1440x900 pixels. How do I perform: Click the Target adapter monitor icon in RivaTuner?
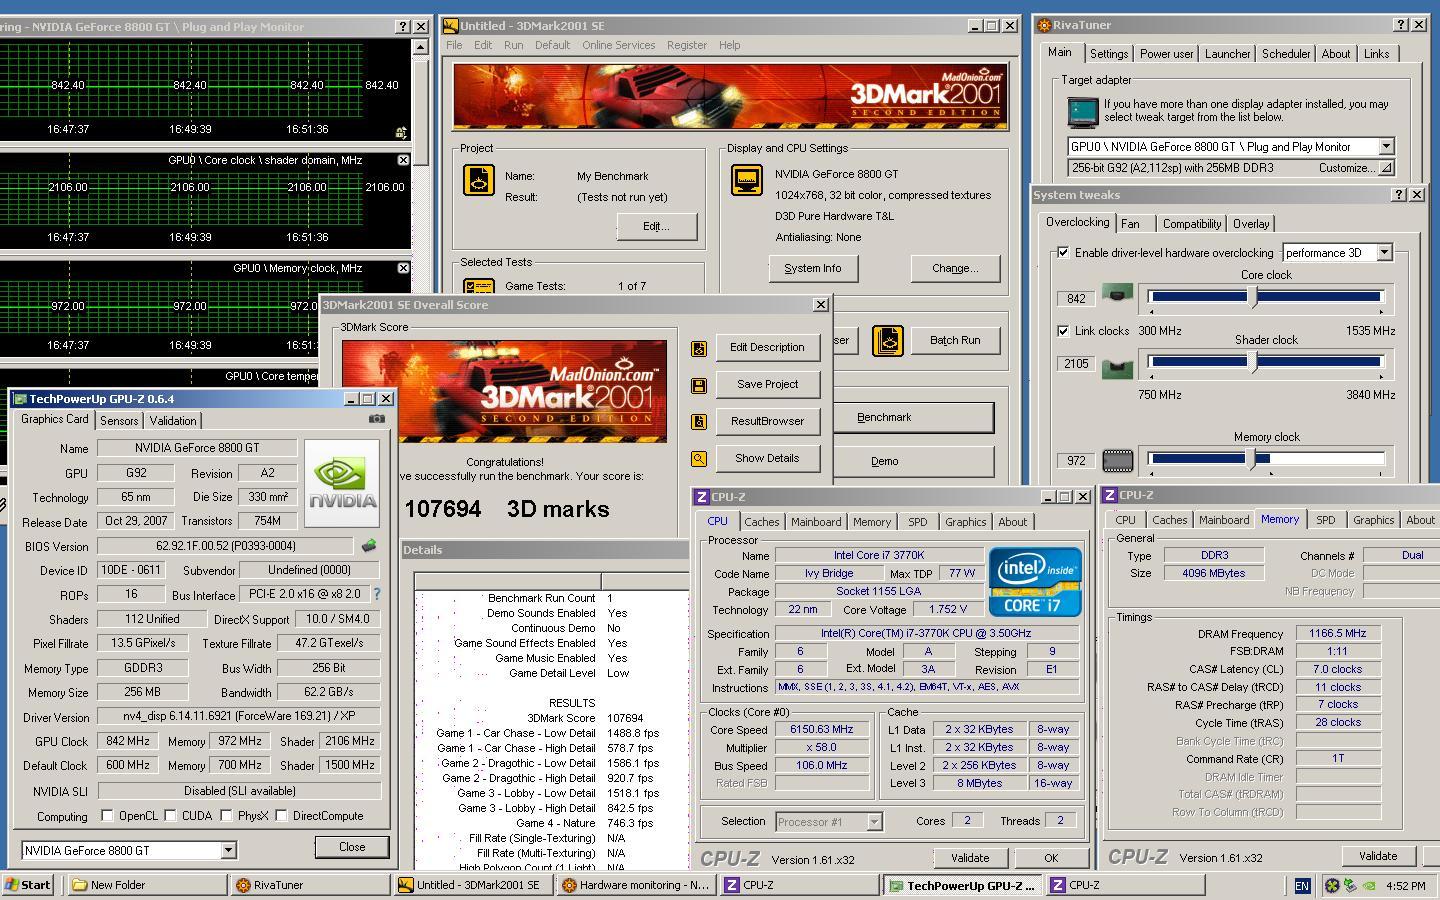click(x=1083, y=112)
